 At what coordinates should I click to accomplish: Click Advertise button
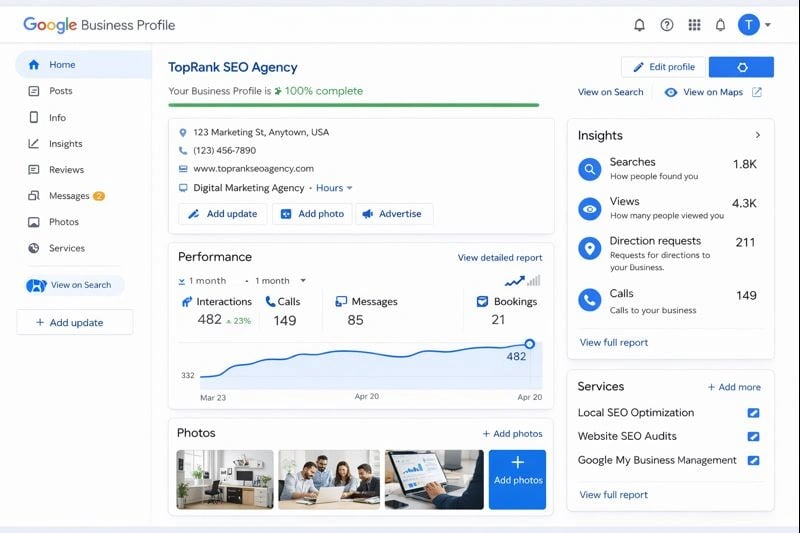click(392, 214)
